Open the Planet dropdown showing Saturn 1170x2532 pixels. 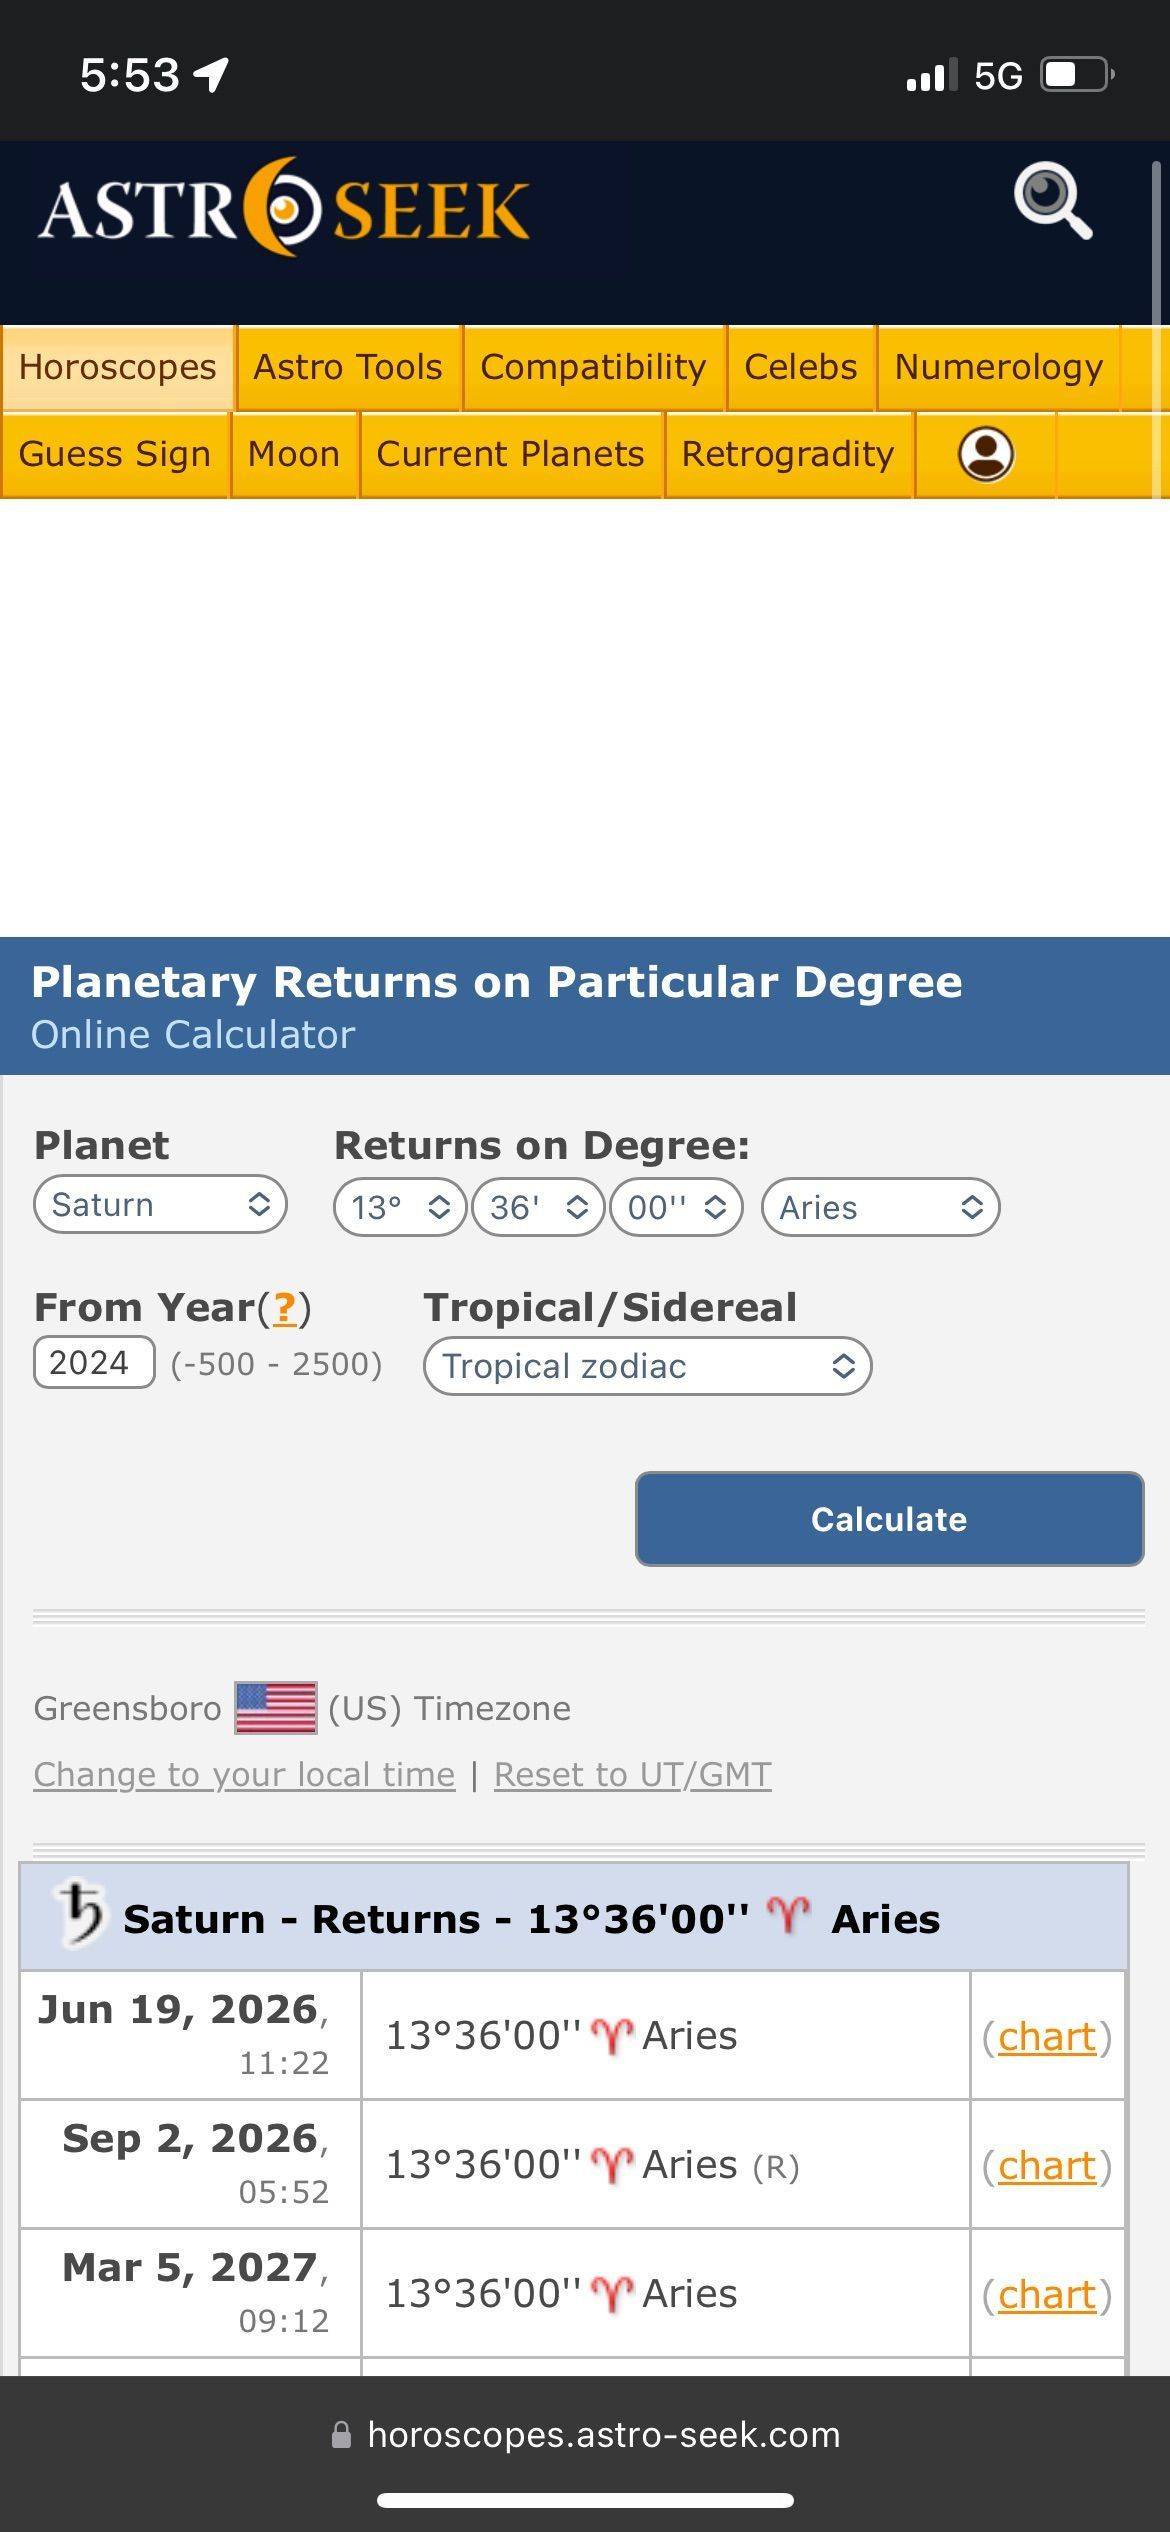pos(160,1204)
